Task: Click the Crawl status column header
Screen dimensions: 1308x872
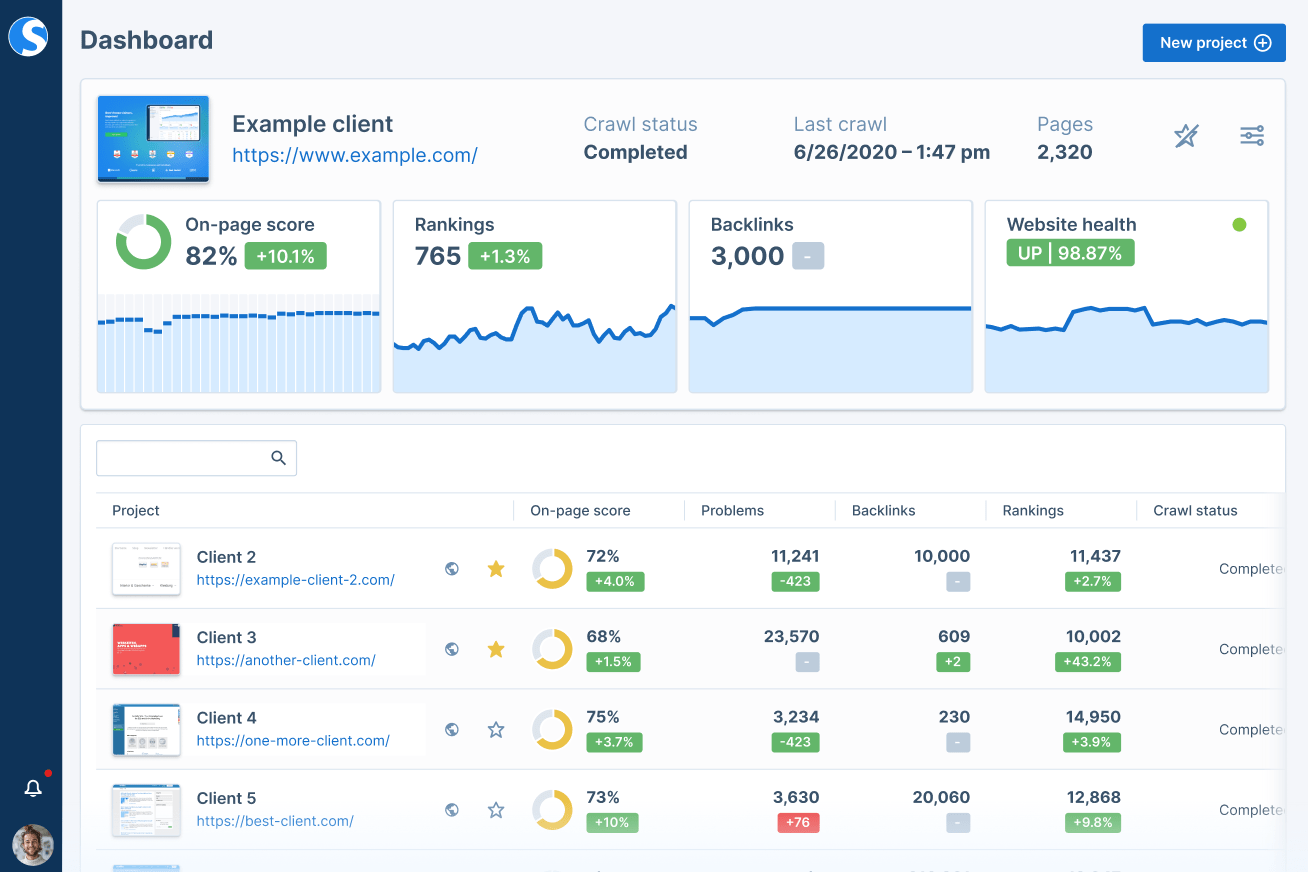Action: tap(1195, 510)
